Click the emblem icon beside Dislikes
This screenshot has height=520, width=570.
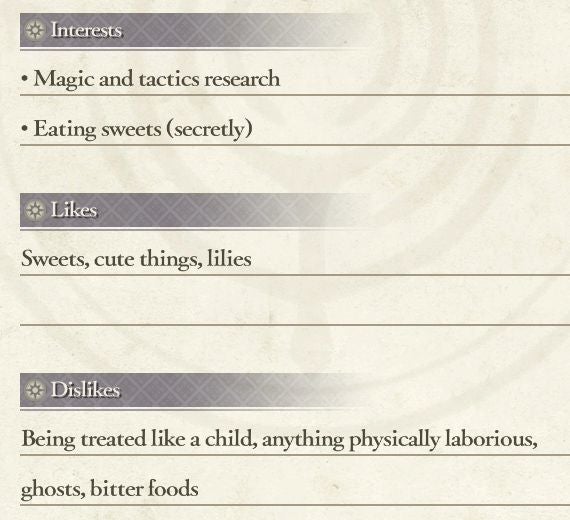coord(35,390)
